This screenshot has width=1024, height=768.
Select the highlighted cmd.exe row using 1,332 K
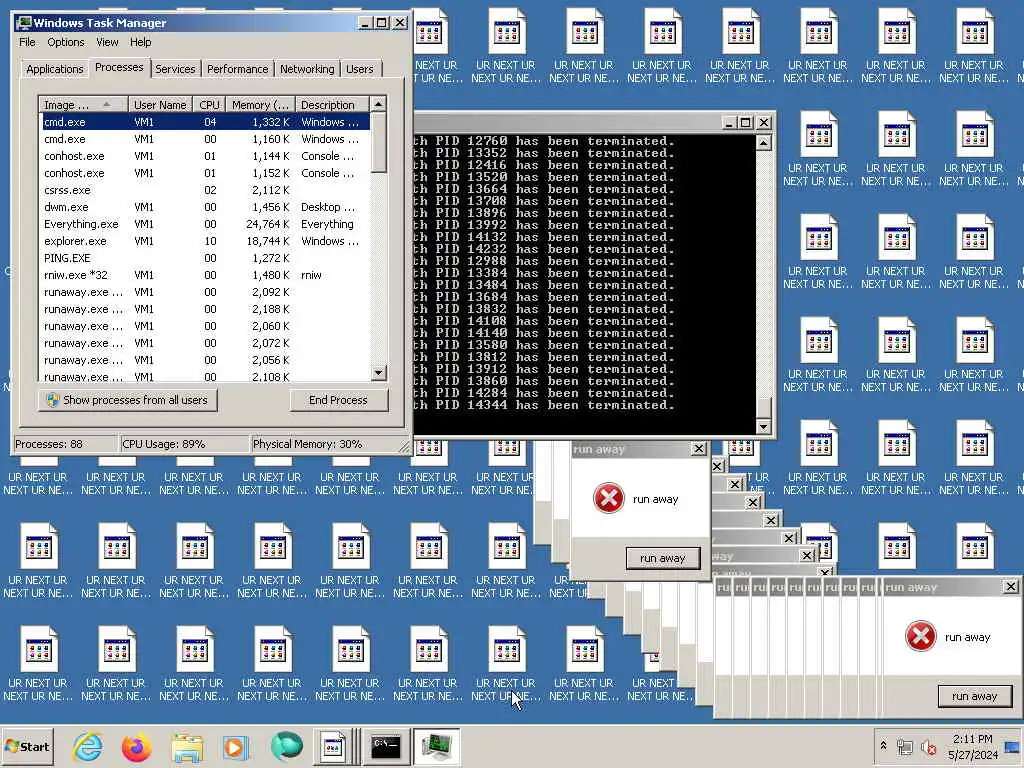205,122
